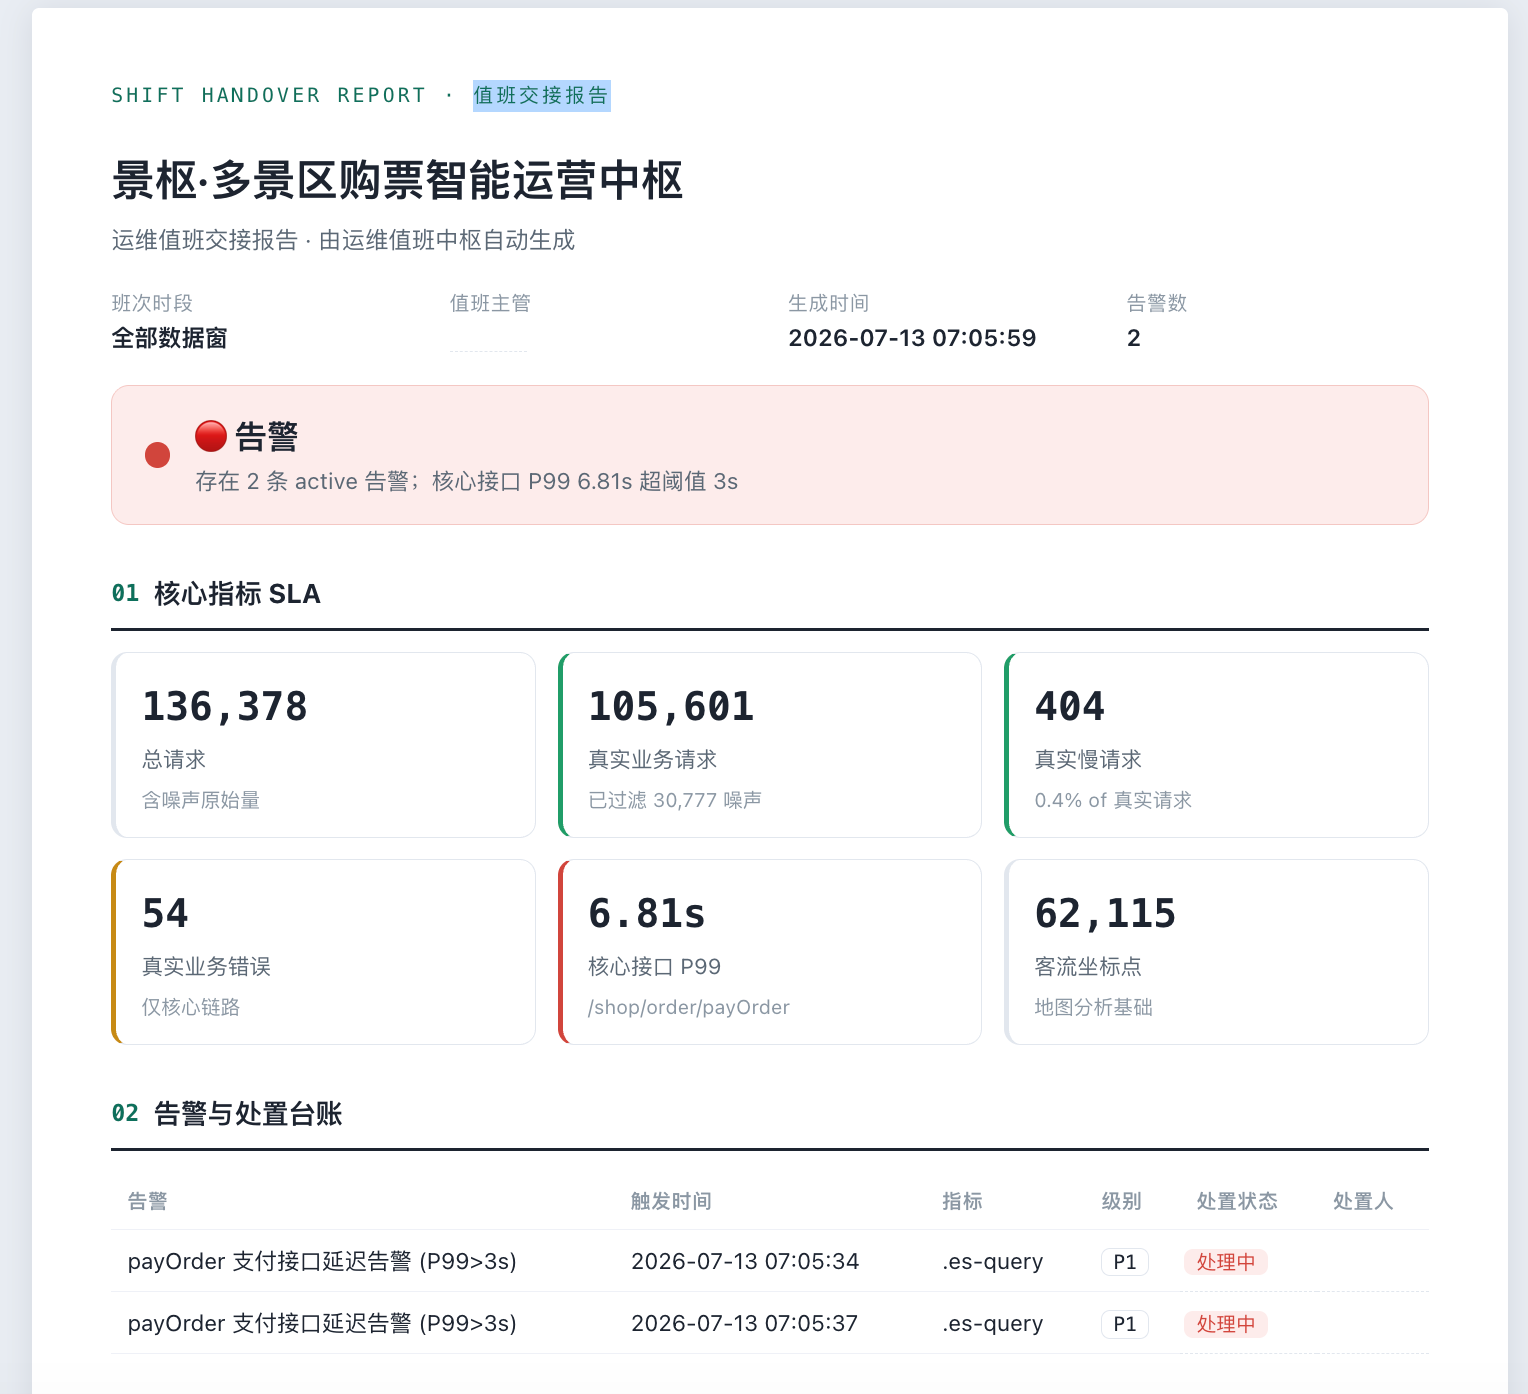This screenshot has width=1528, height=1394.
Task: Click the 含噪声原始量 caption
Action: [201, 800]
